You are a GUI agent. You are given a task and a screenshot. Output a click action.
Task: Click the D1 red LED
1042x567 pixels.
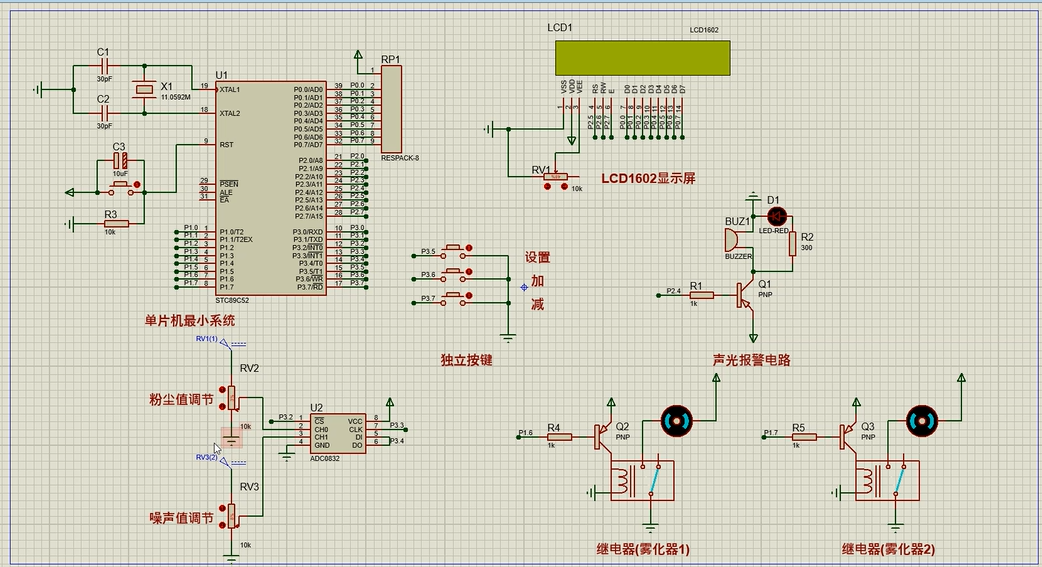click(x=779, y=215)
